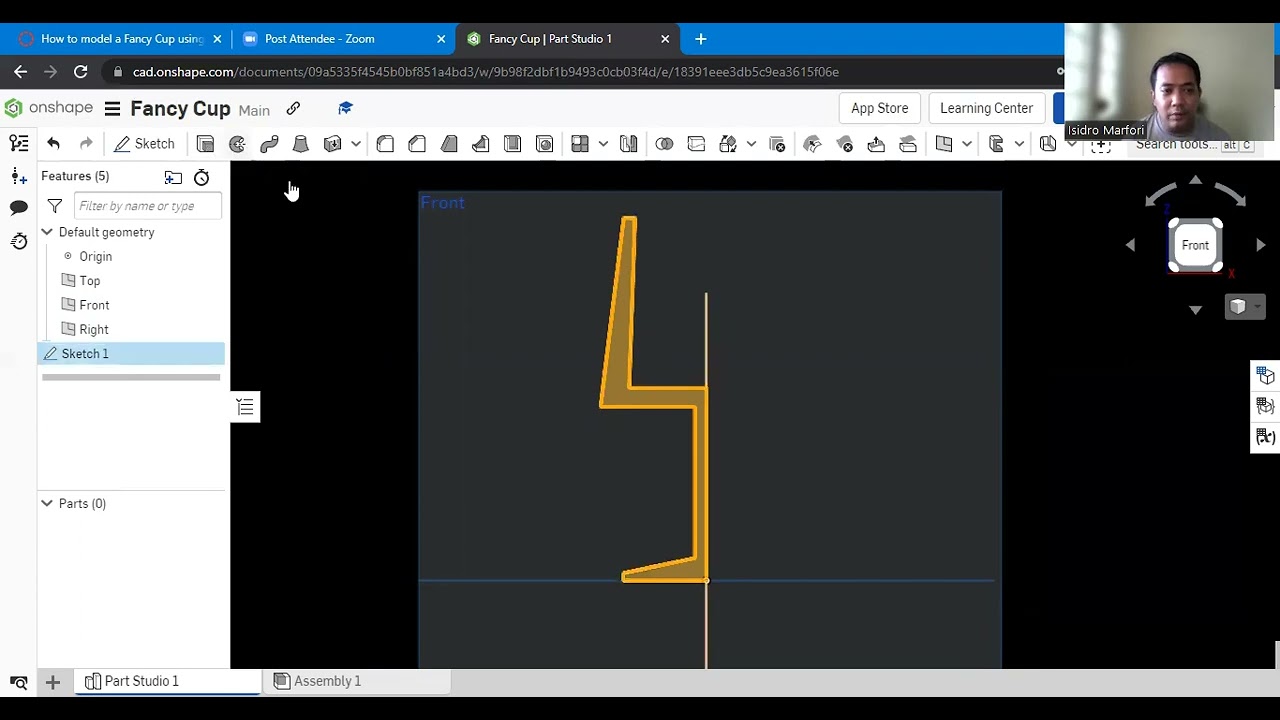Image resolution: width=1280 pixels, height=720 pixels.
Task: Select the Sheet metal tool icon
Action: pyautogui.click(x=1048, y=144)
